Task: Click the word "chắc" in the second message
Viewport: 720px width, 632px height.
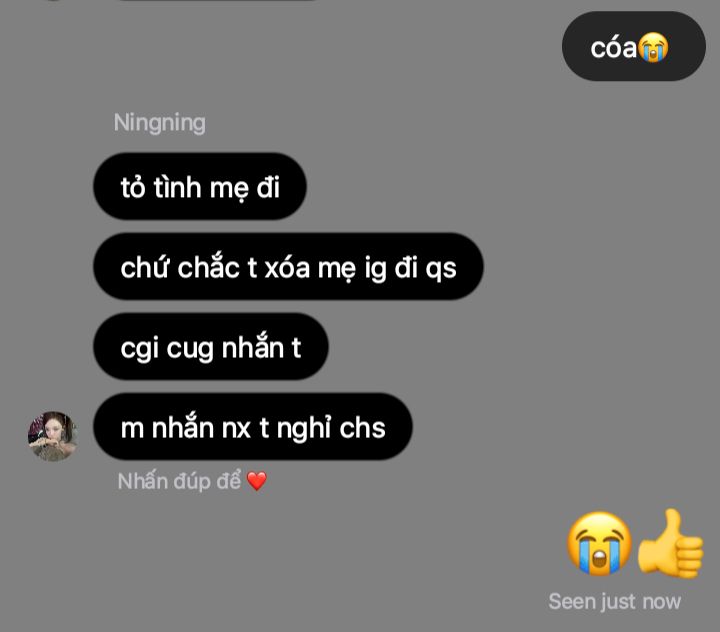Action: click(x=208, y=266)
